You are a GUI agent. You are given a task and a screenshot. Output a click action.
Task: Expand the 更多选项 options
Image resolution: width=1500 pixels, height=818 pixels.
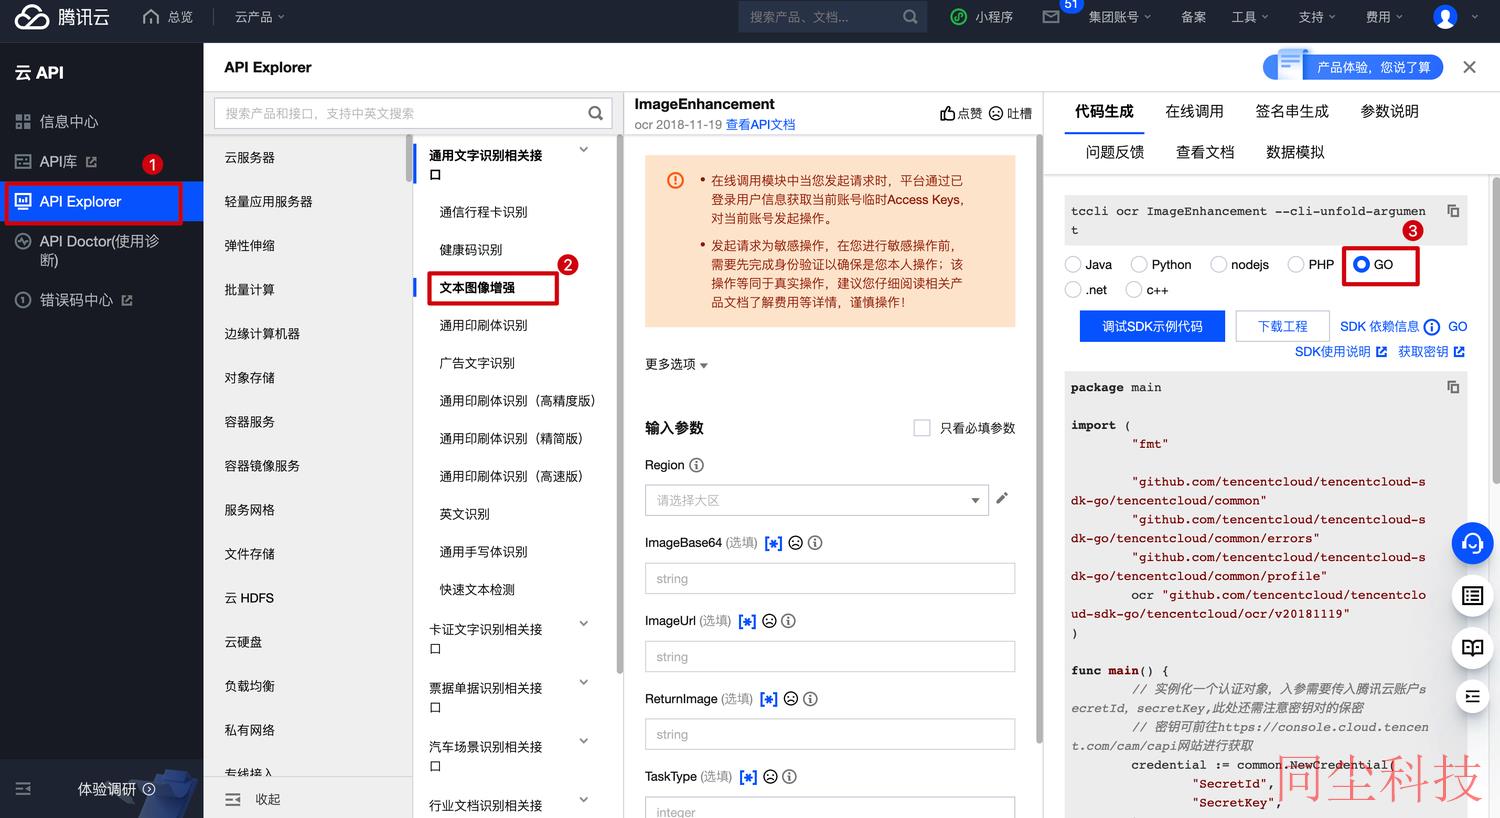[x=676, y=364]
